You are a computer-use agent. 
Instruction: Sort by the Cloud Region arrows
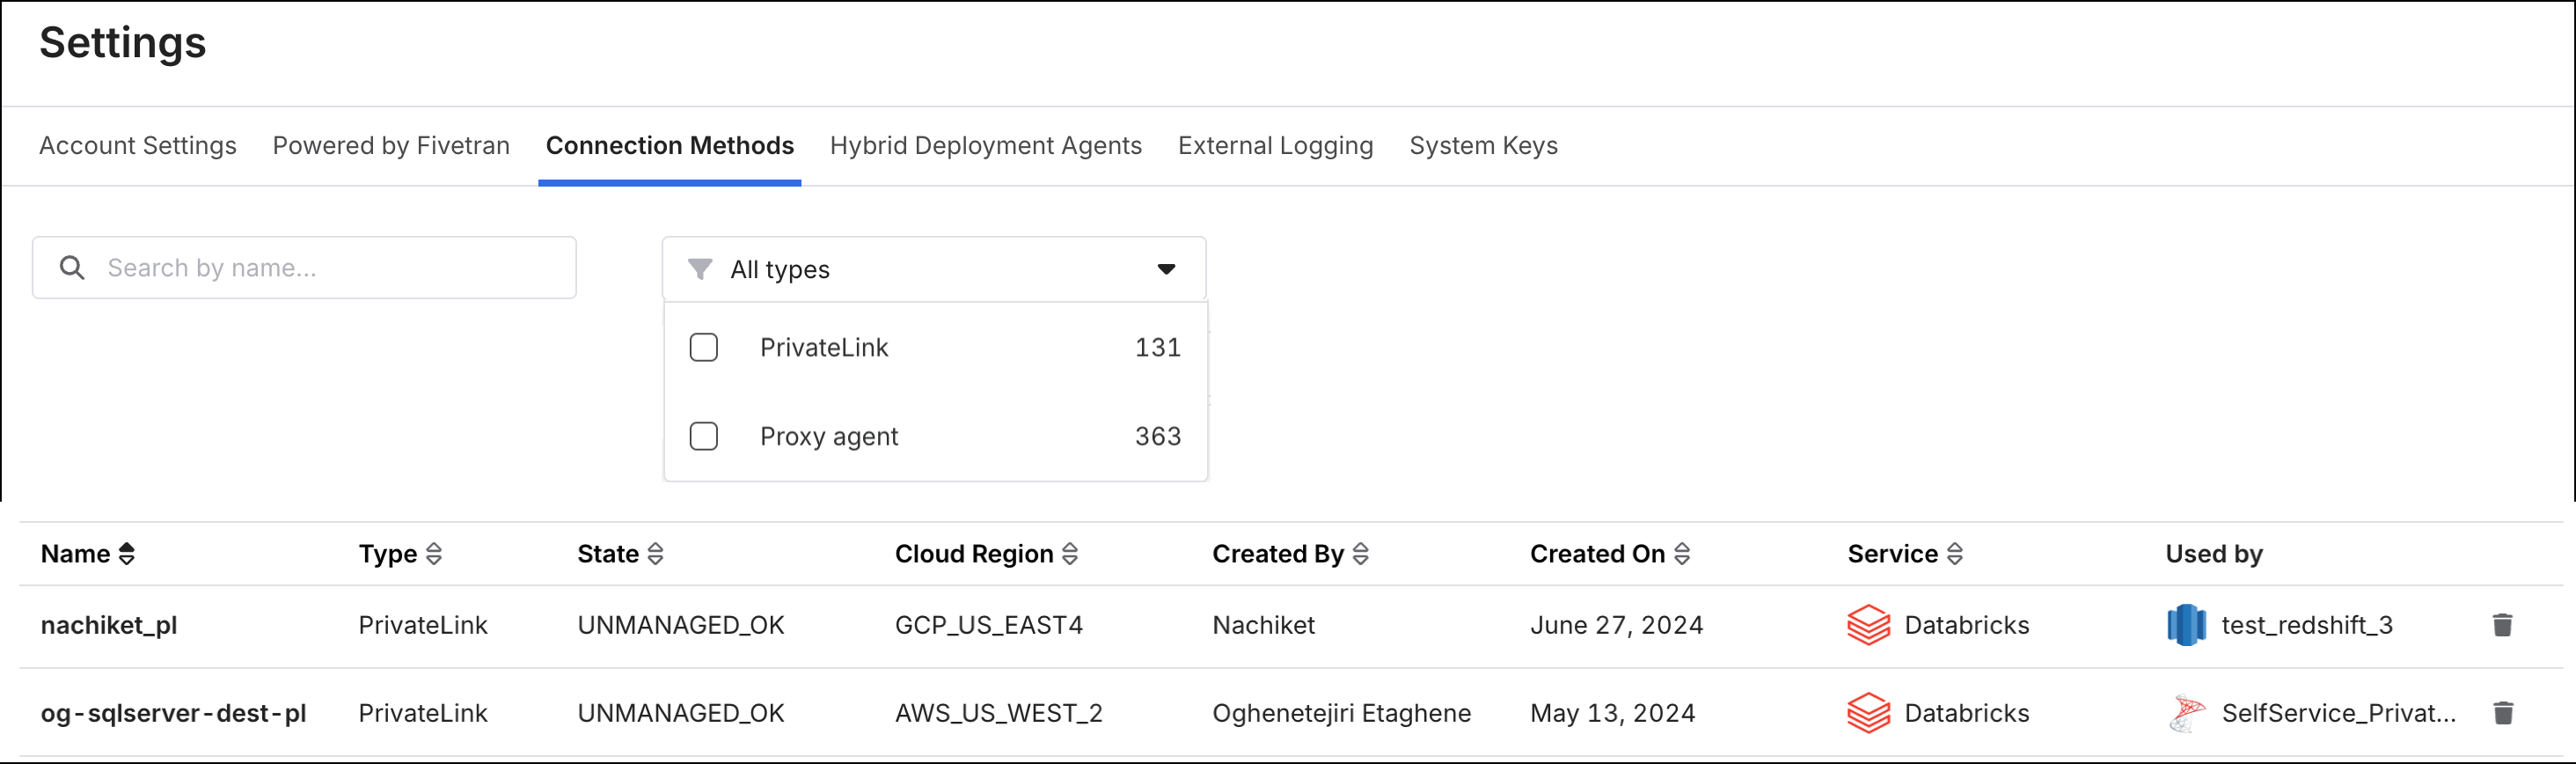1069,554
